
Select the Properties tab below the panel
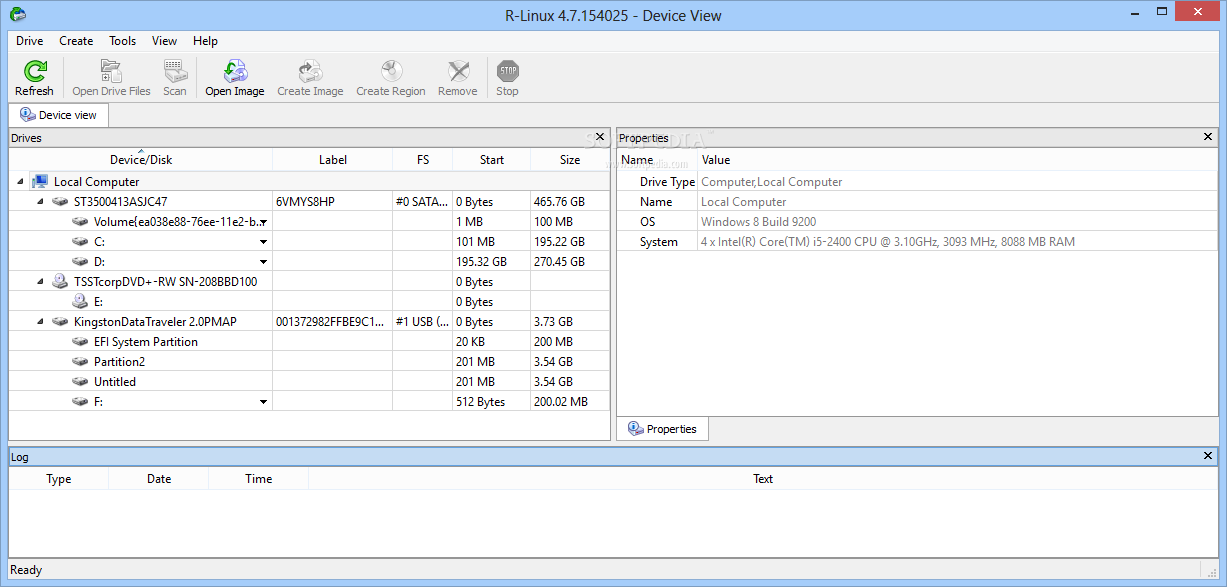pyautogui.click(x=662, y=429)
